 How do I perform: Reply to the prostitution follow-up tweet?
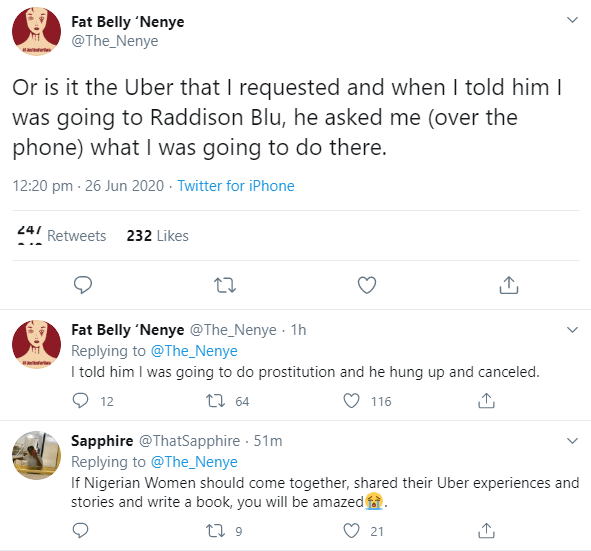point(80,401)
